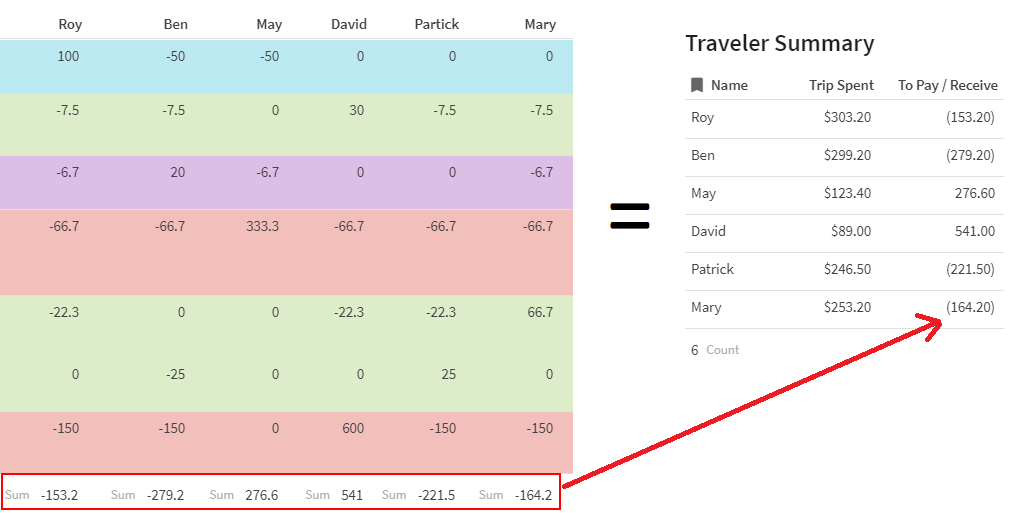Click the 100 cell in blue row
The width and height of the screenshot is (1028, 513).
[x=68, y=56]
